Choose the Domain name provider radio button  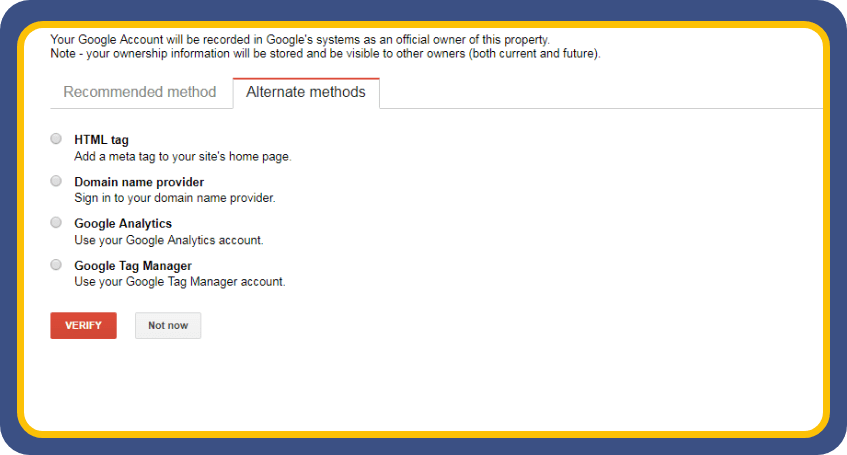point(56,181)
